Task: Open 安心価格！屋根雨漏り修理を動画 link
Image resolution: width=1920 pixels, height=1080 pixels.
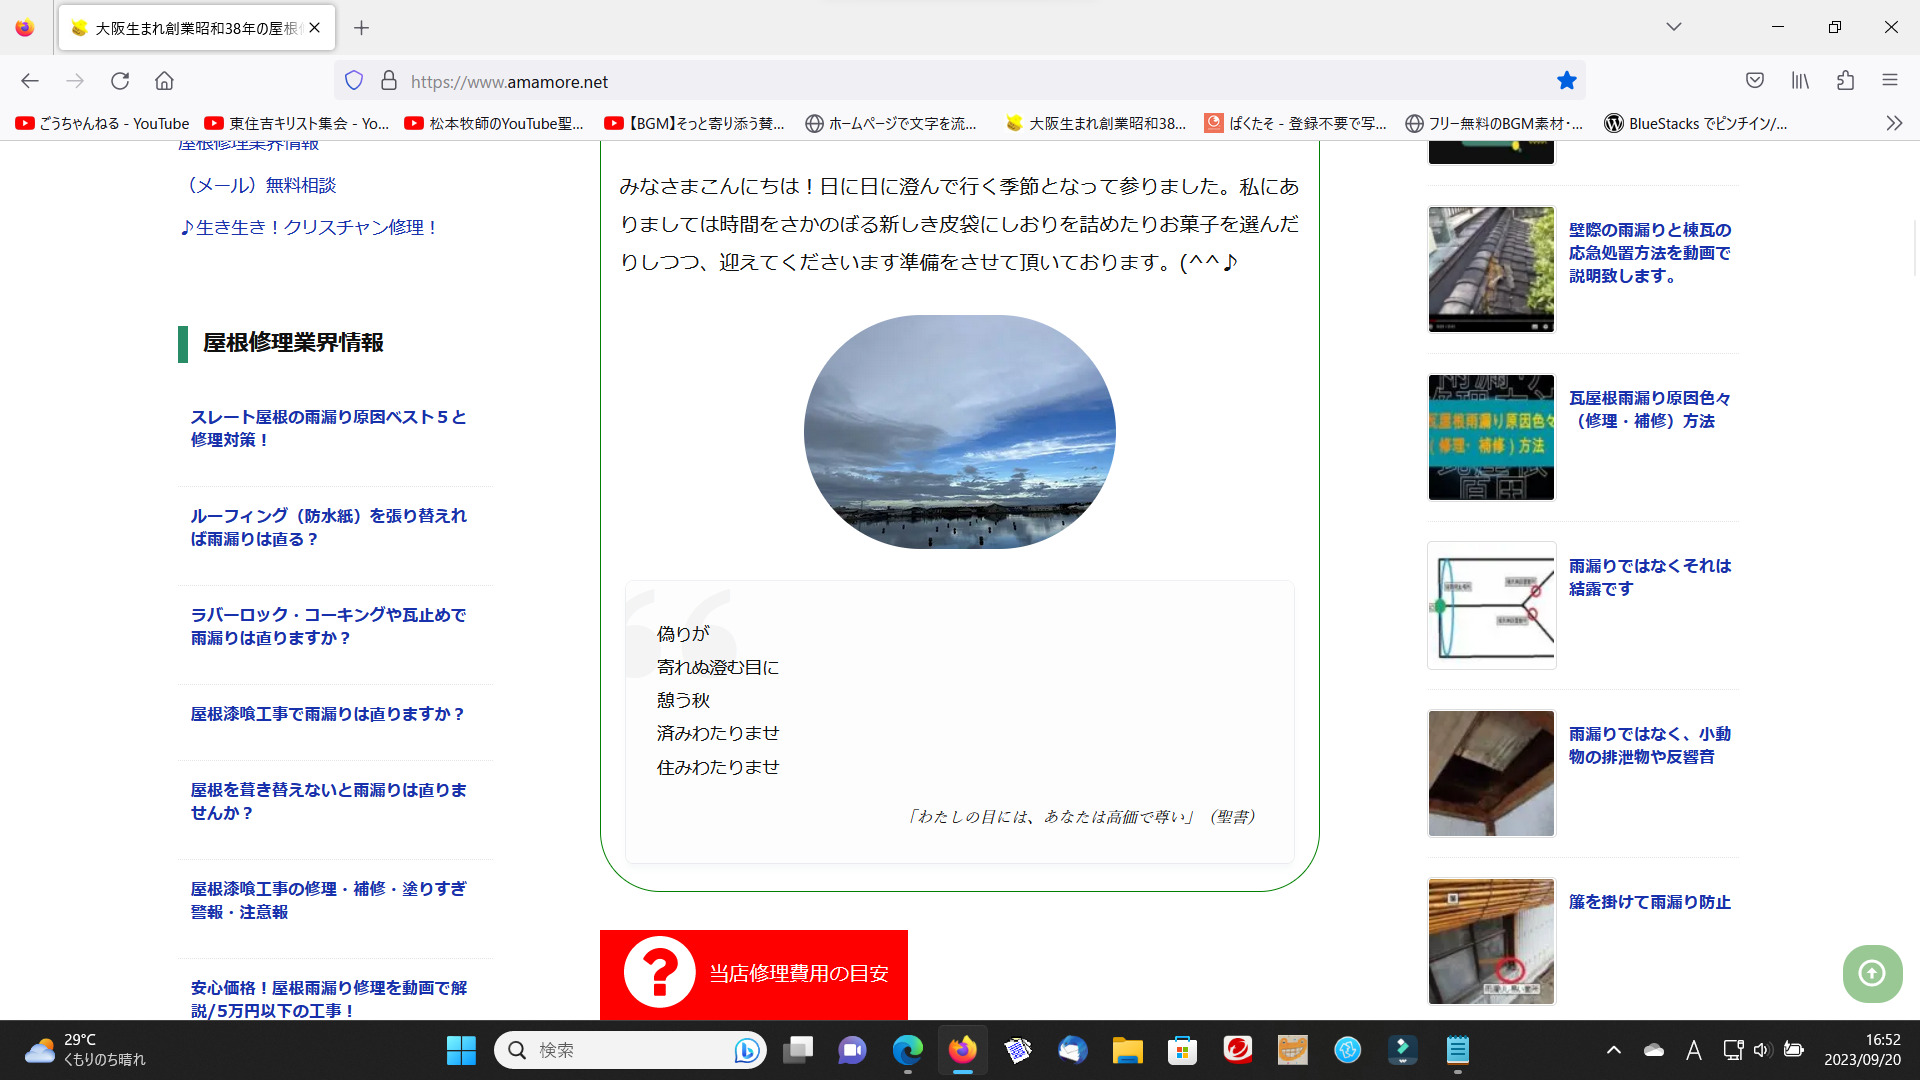Action: tap(329, 999)
